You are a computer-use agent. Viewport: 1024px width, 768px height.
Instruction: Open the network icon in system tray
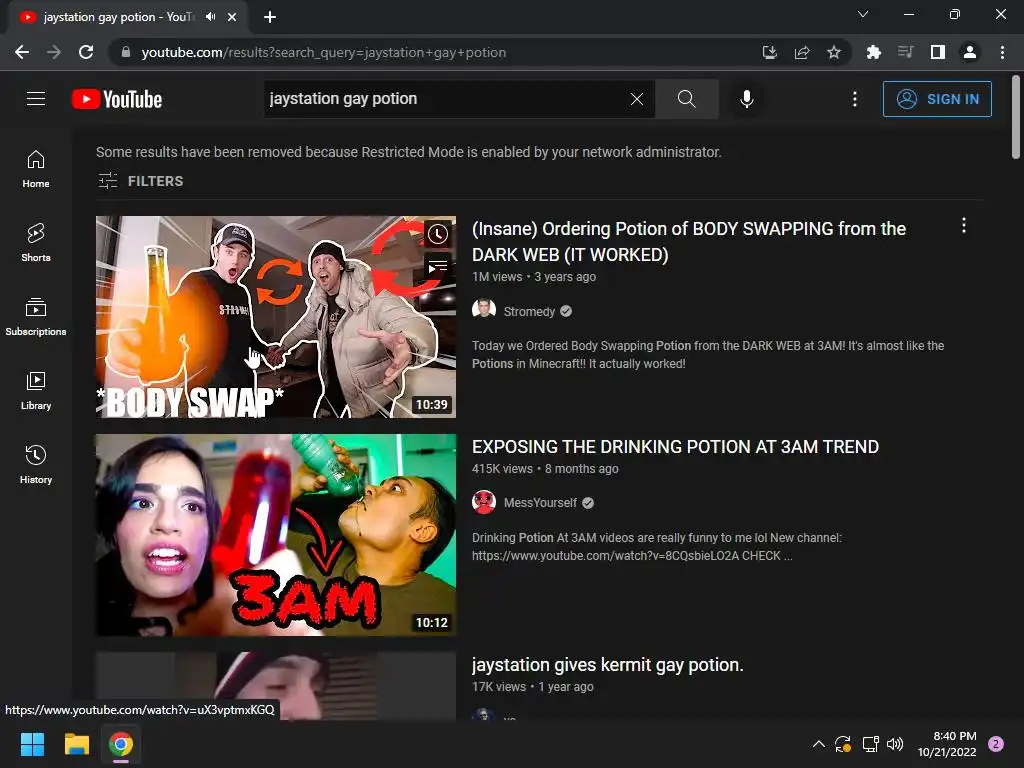pyautogui.click(x=870, y=744)
